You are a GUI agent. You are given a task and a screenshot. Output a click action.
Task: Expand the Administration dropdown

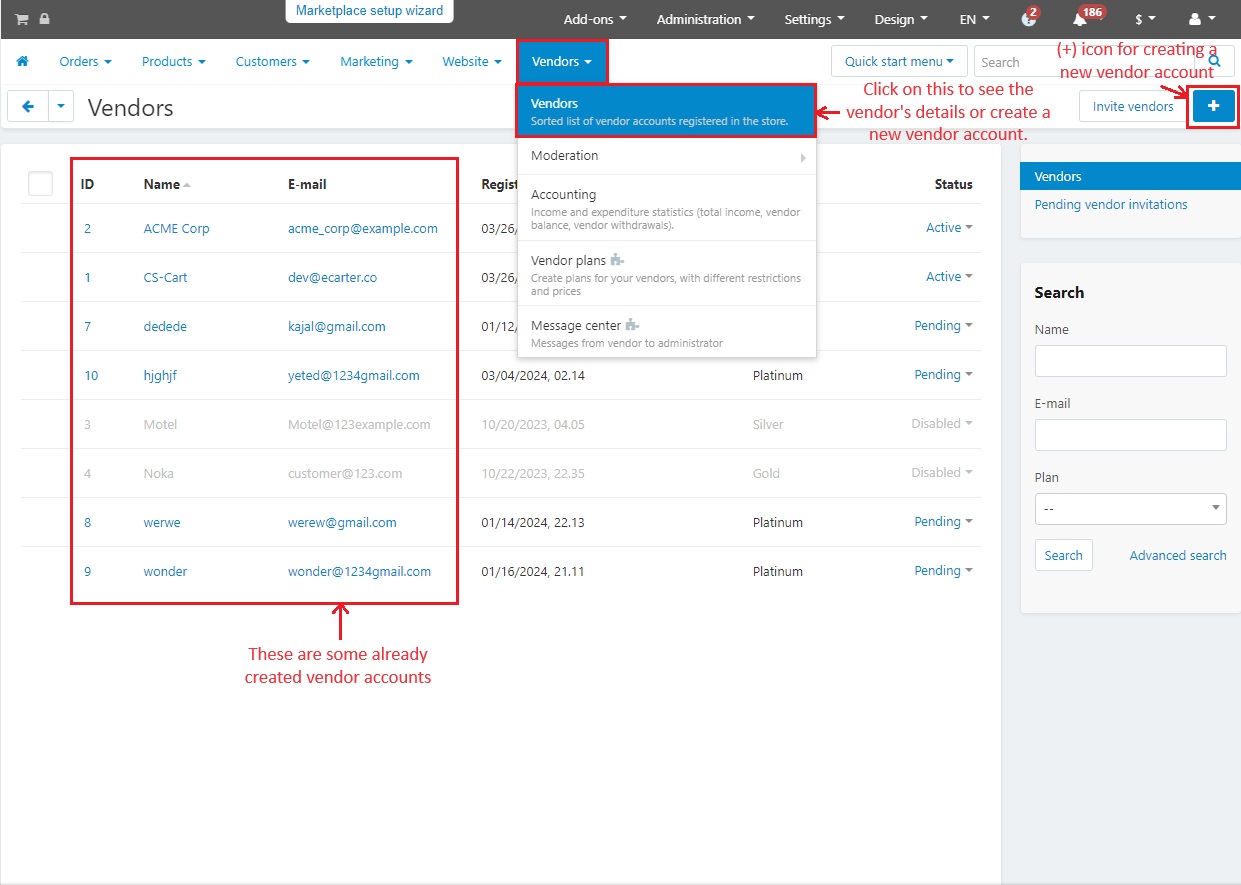[705, 19]
